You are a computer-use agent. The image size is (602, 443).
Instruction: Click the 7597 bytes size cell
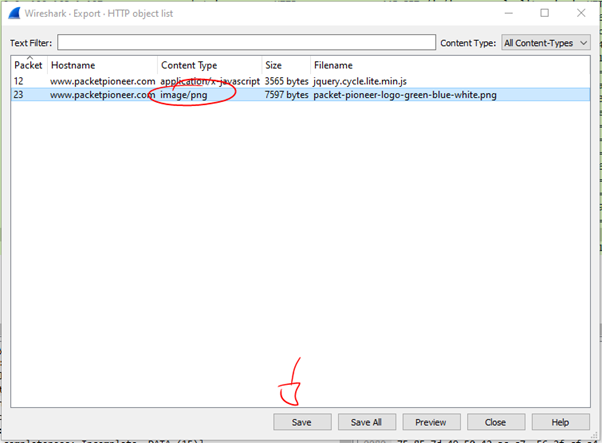point(286,95)
